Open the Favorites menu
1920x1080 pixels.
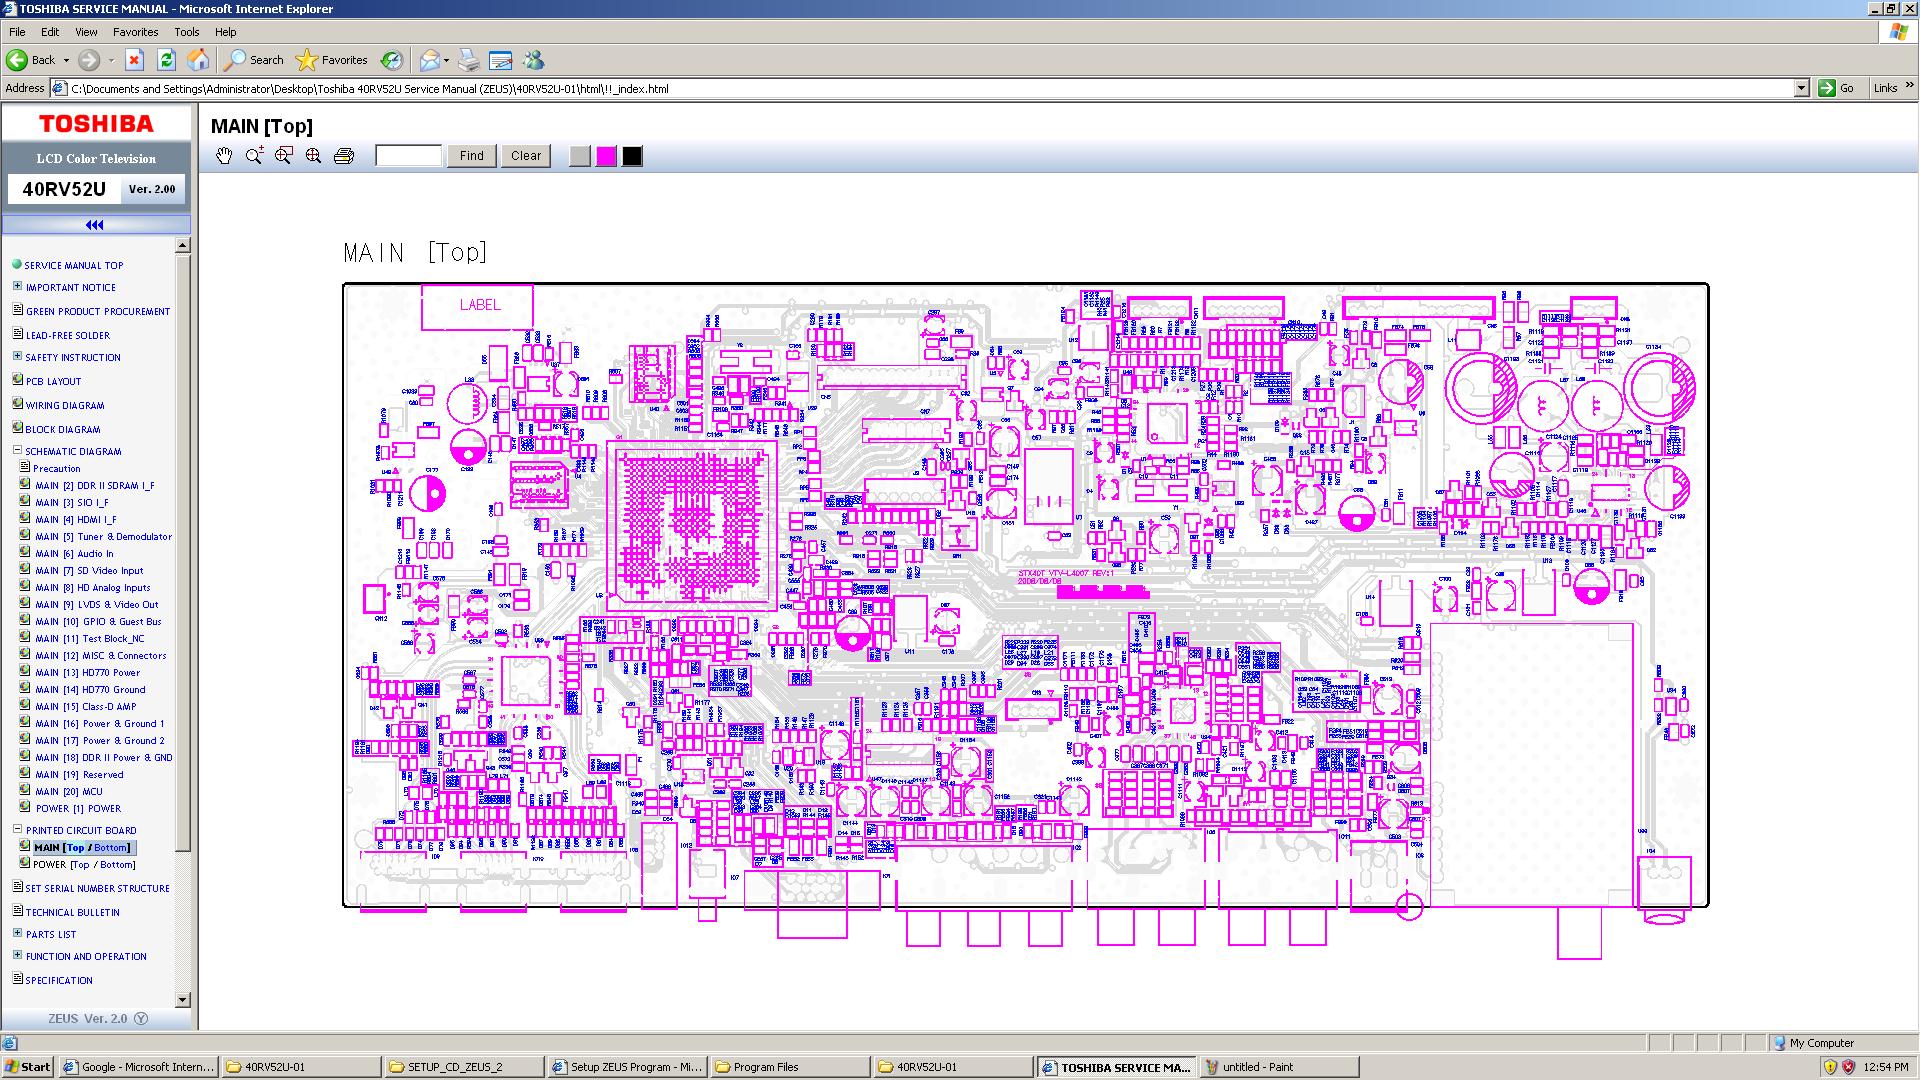(135, 32)
